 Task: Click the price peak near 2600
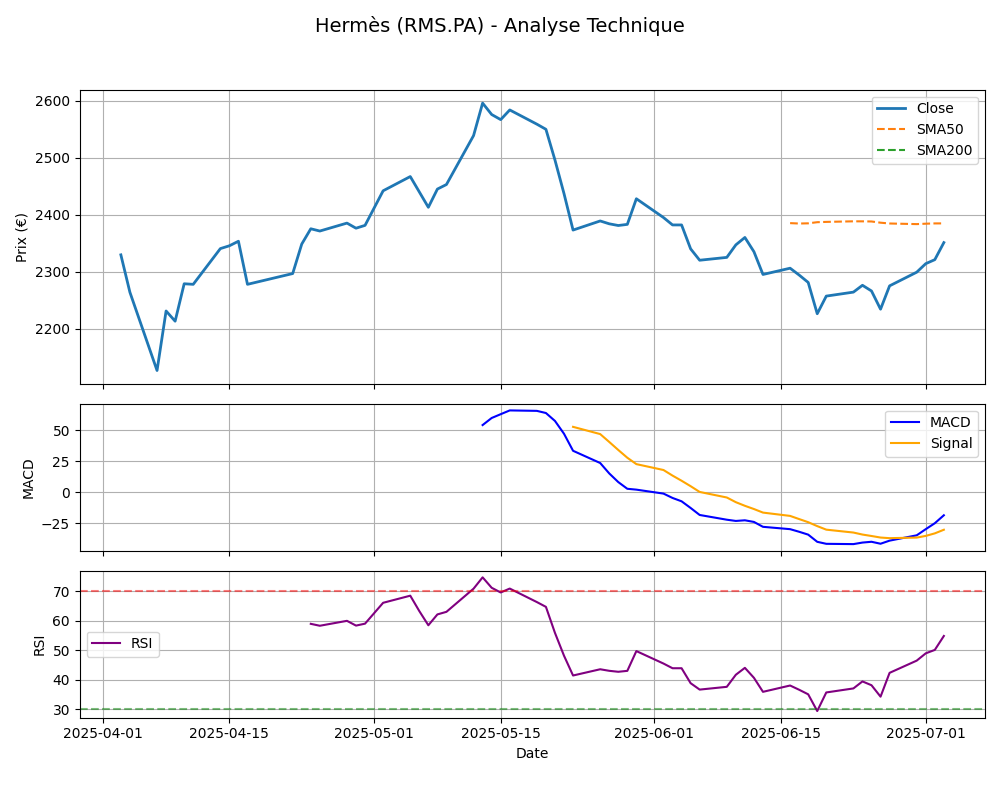(483, 103)
